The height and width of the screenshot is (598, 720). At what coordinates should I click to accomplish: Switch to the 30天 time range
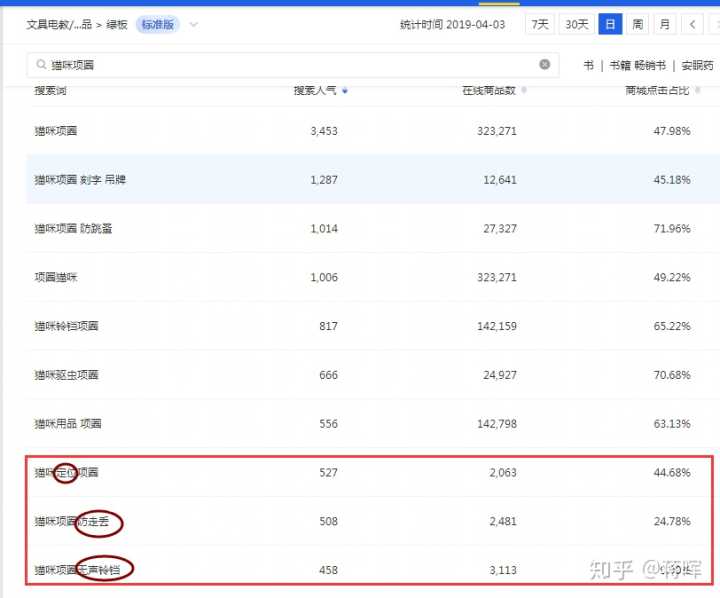click(576, 25)
